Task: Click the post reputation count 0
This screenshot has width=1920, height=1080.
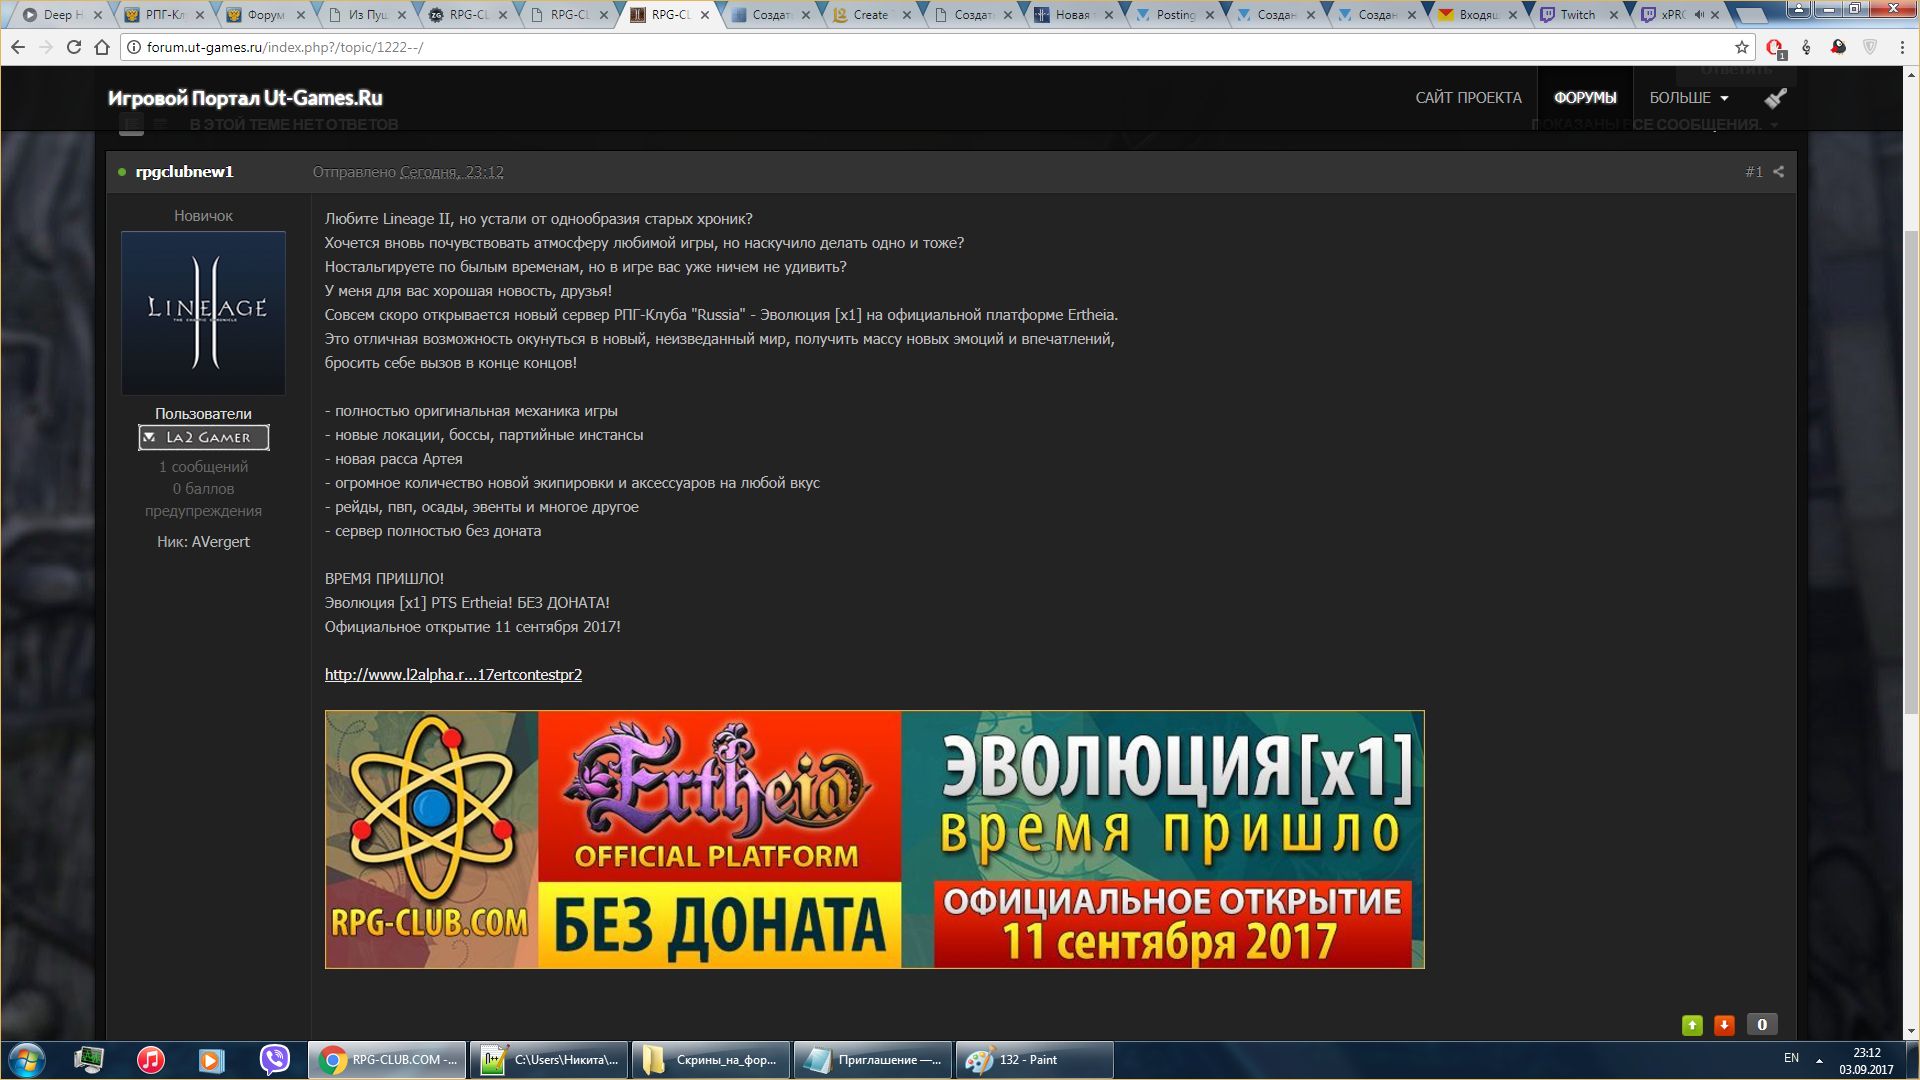Action: tap(1762, 1025)
